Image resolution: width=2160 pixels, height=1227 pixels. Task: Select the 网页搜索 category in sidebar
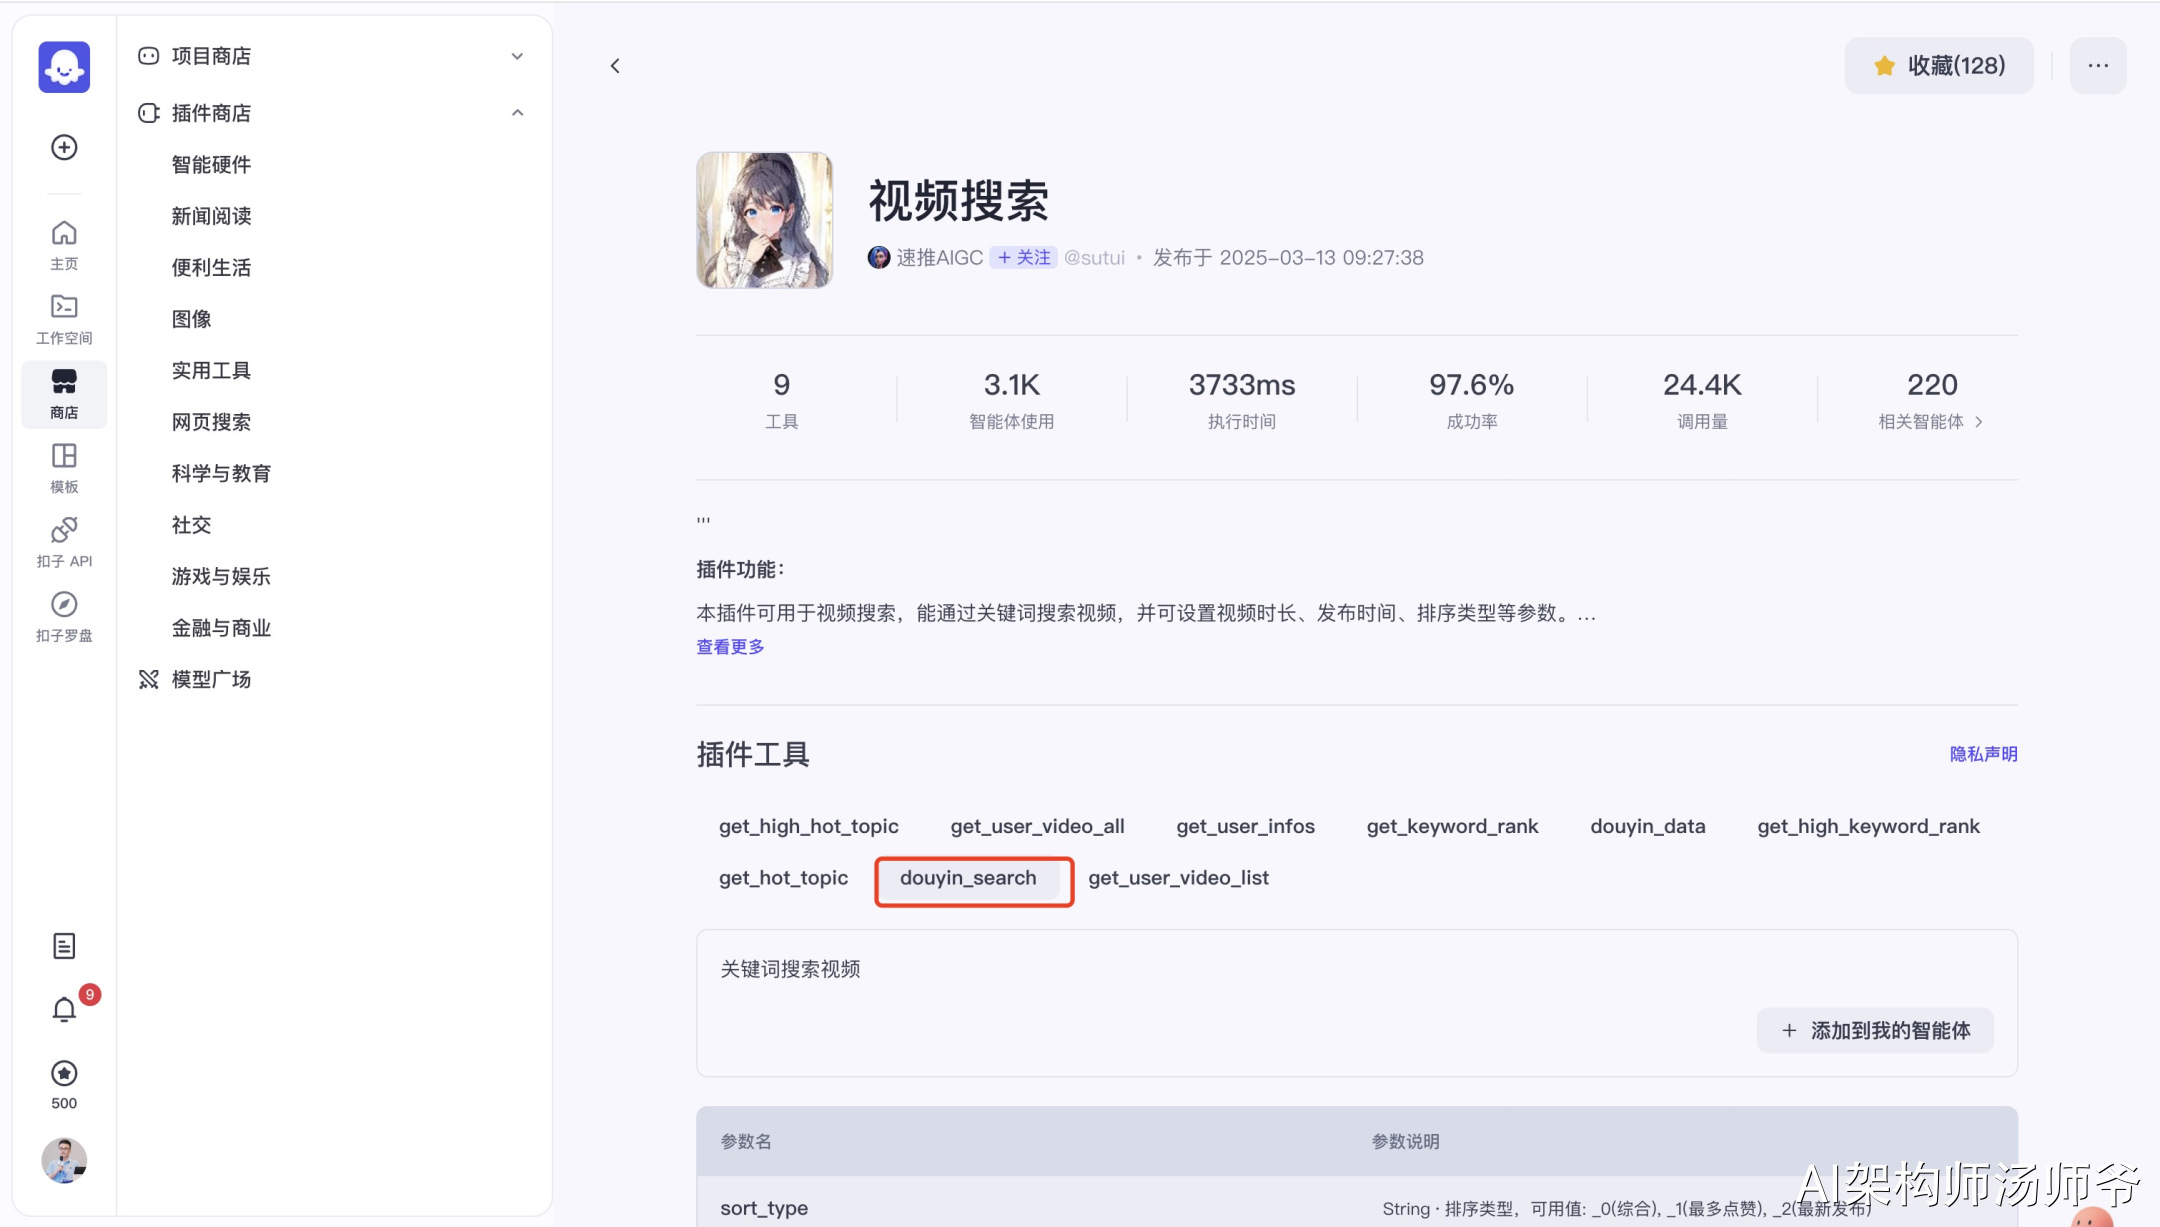pyautogui.click(x=212, y=421)
